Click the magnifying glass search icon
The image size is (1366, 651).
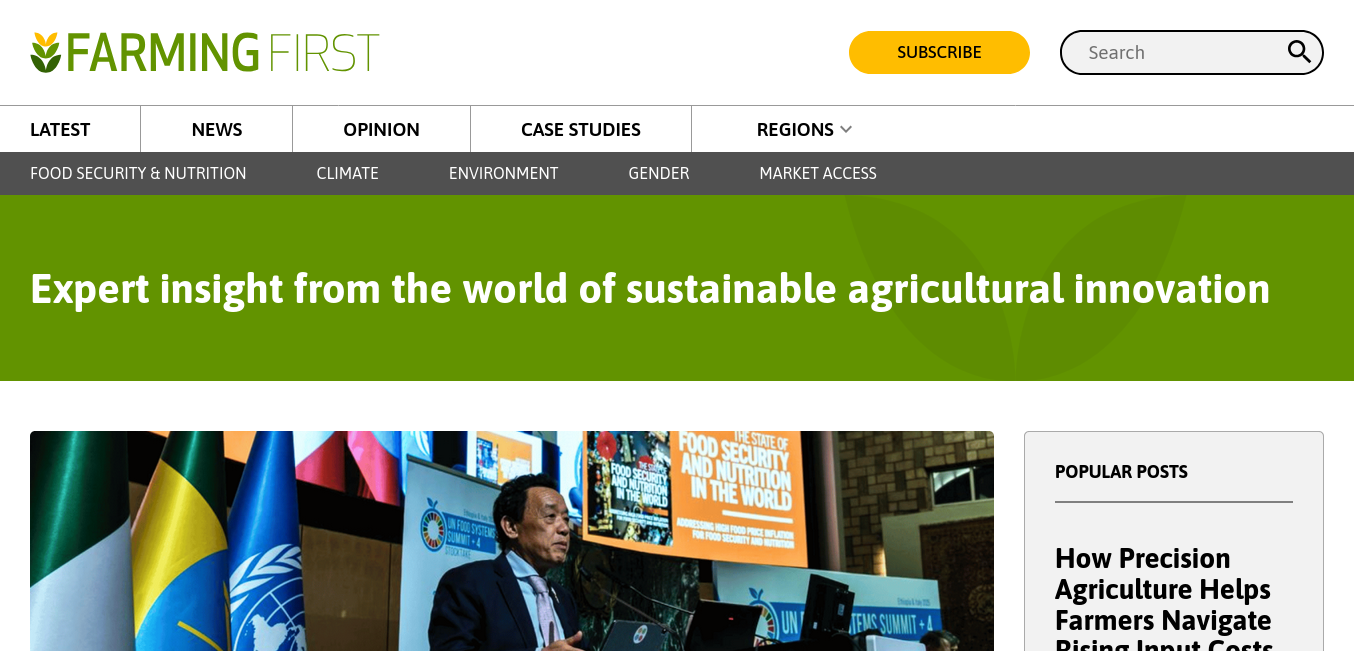point(1298,52)
